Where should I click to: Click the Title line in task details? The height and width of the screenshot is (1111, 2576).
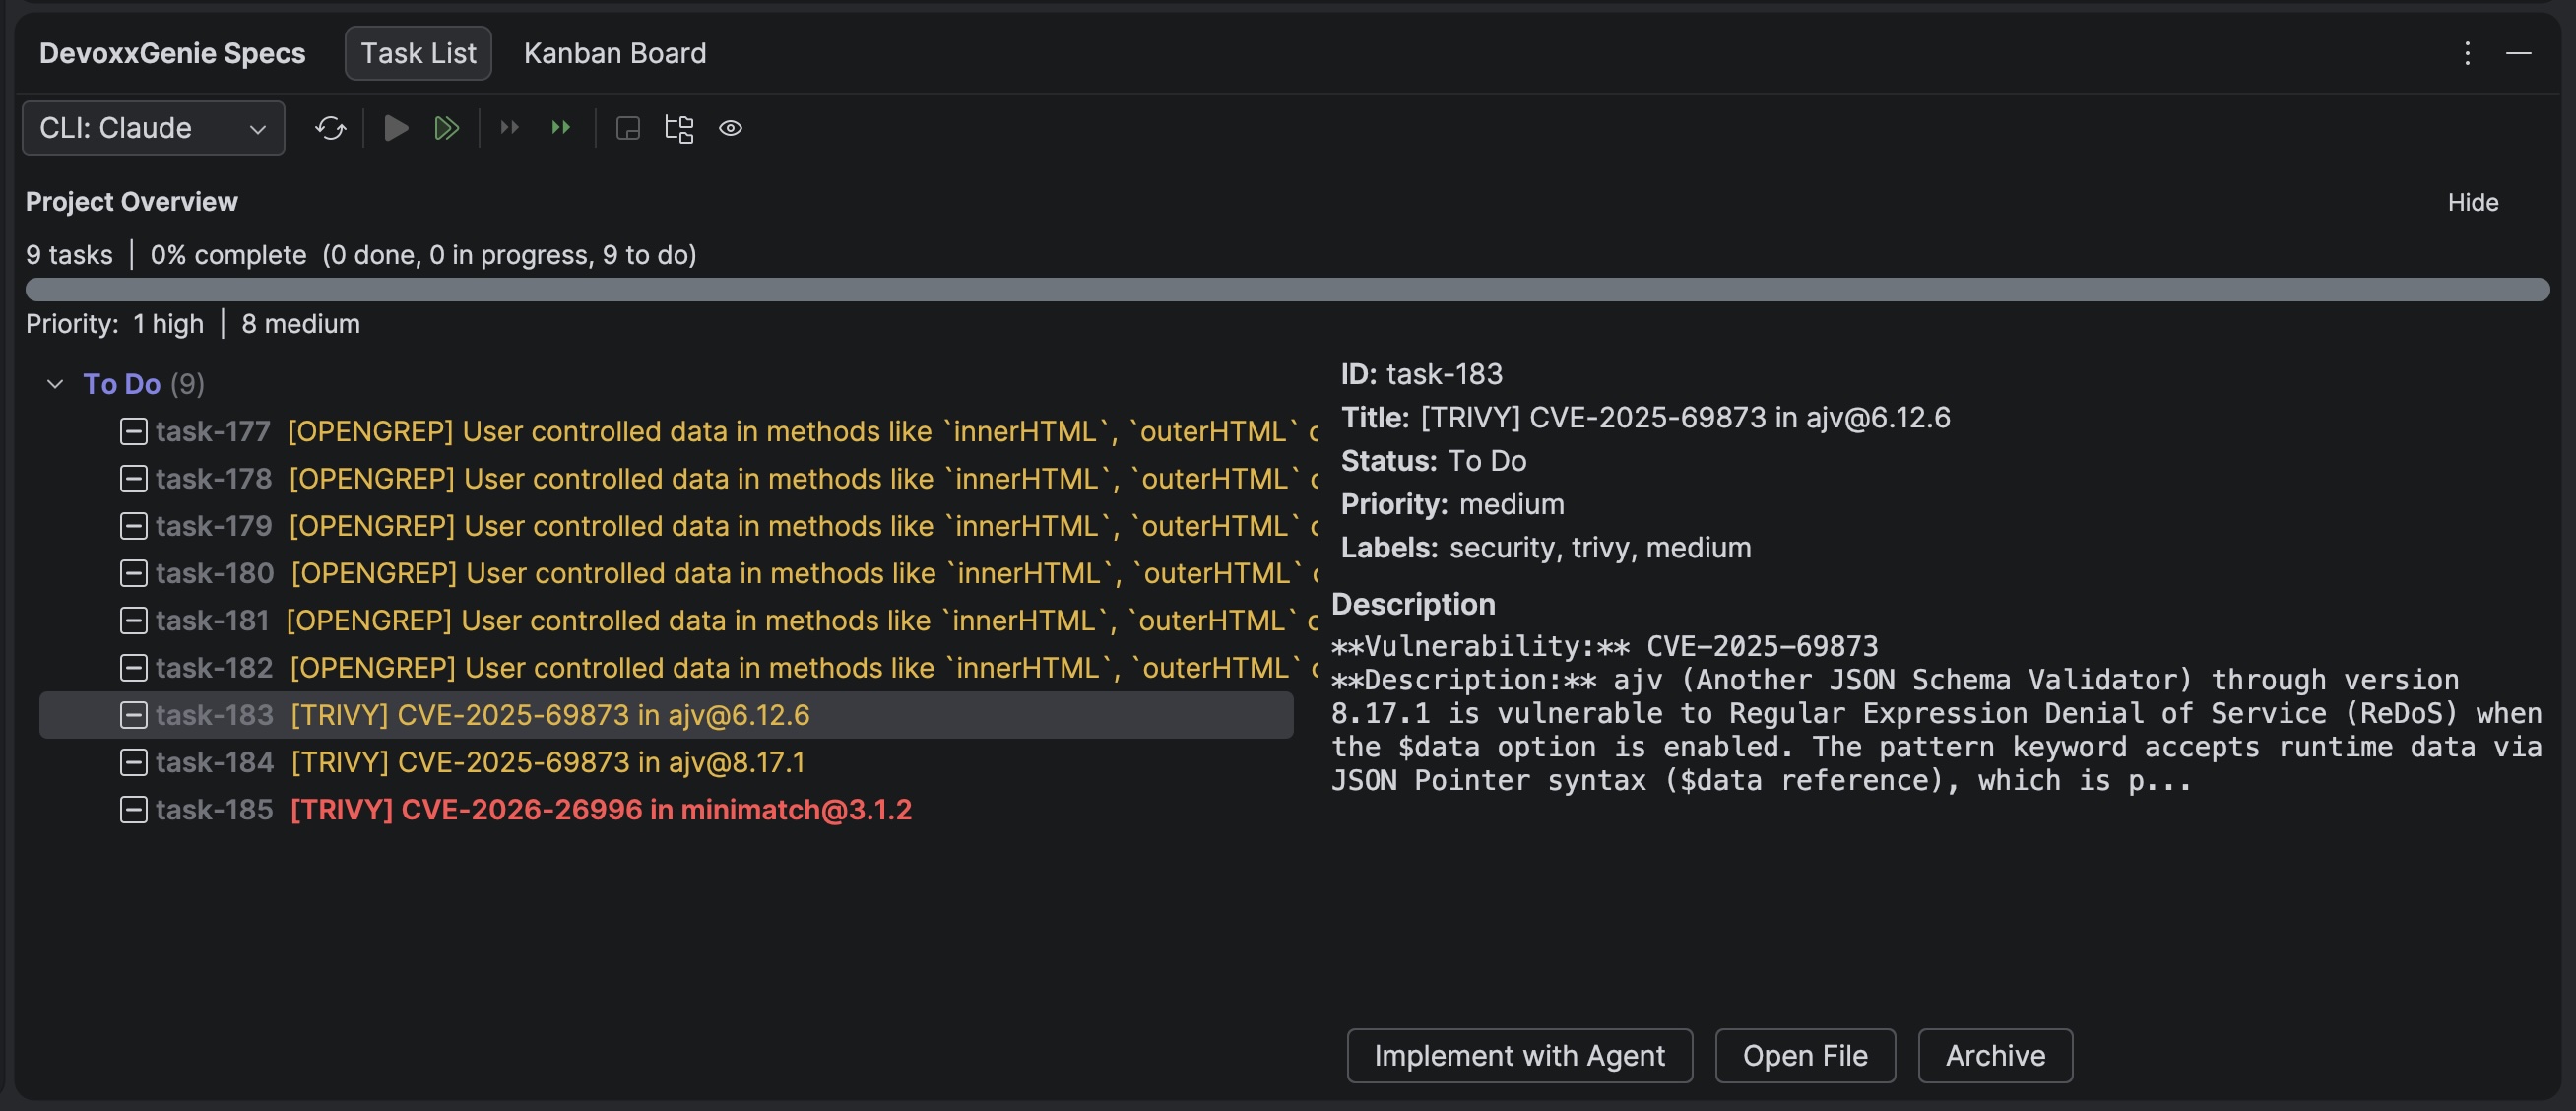(x=1645, y=418)
